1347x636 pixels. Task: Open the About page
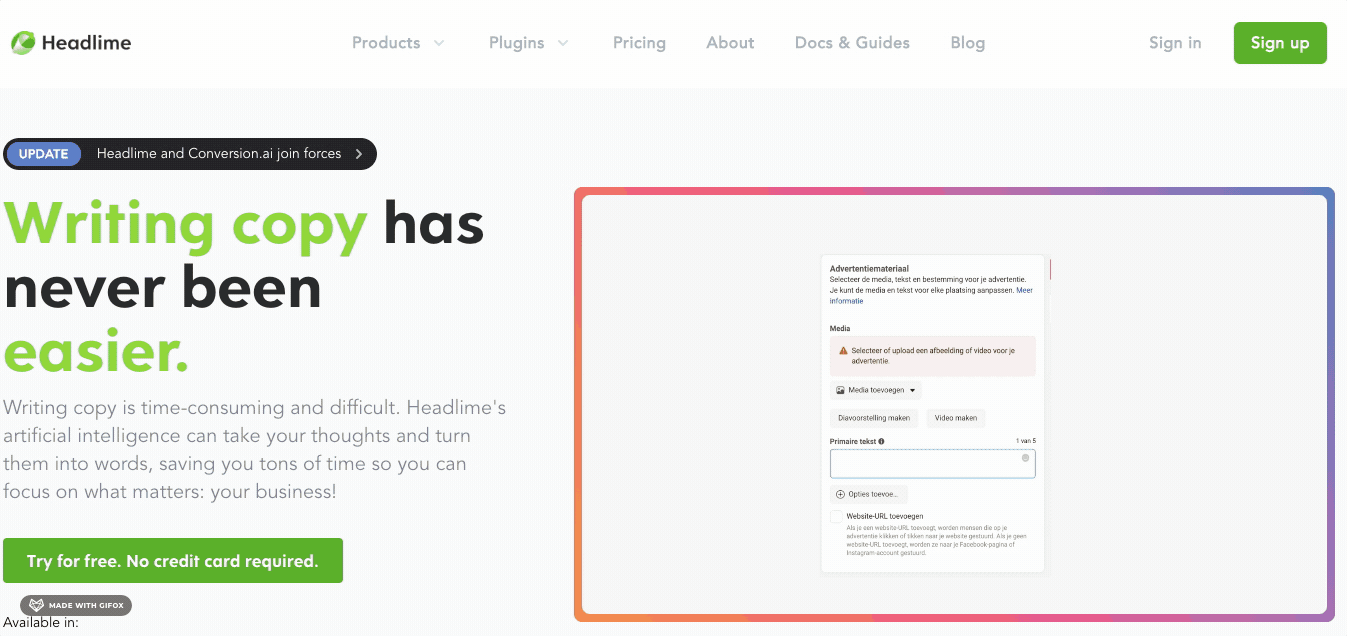[x=730, y=43]
